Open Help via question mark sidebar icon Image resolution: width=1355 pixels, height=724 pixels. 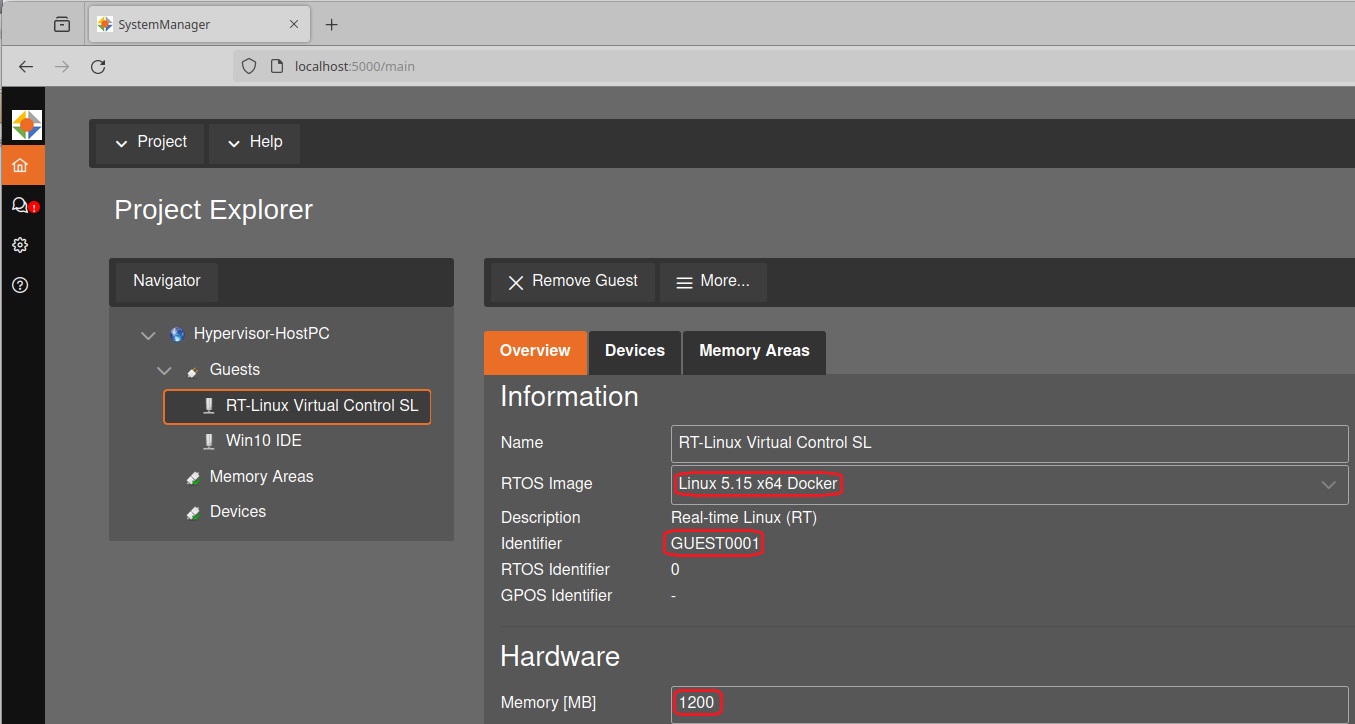click(x=23, y=285)
